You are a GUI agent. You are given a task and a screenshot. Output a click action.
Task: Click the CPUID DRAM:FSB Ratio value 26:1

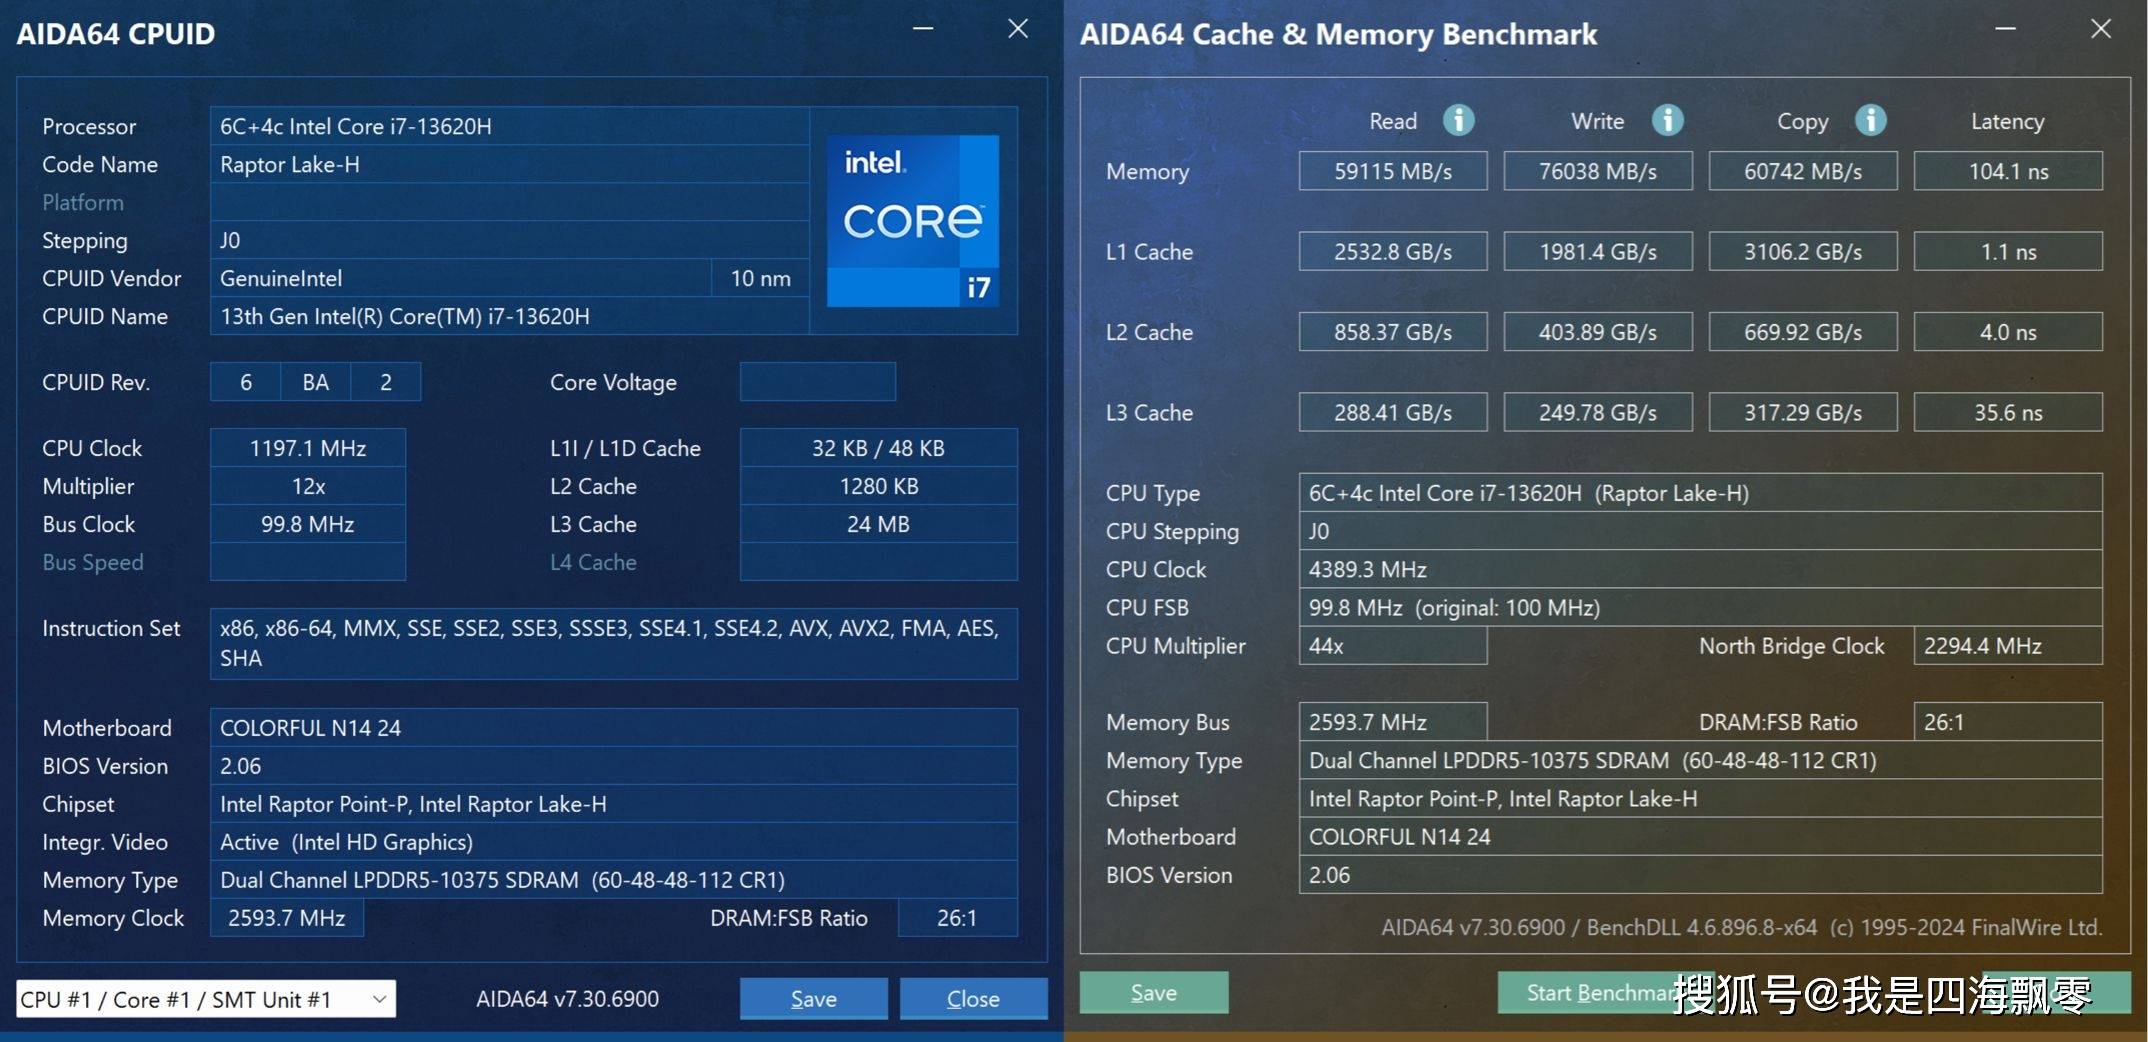pos(957,918)
